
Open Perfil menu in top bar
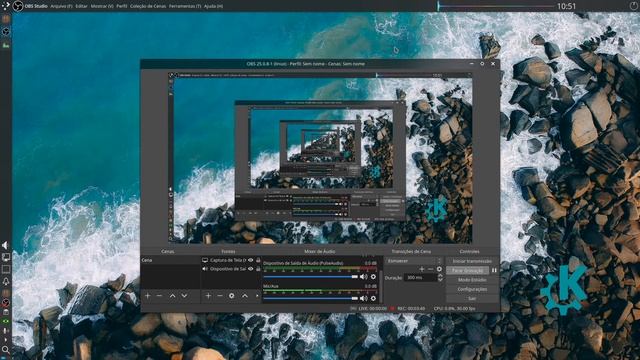click(x=122, y=6)
